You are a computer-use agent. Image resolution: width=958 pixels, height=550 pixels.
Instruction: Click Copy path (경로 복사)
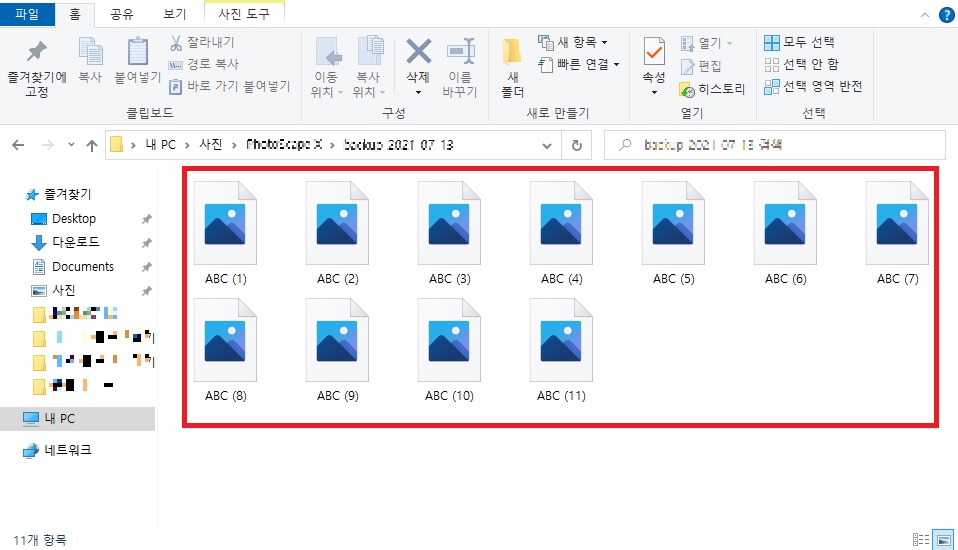[x=203, y=64]
